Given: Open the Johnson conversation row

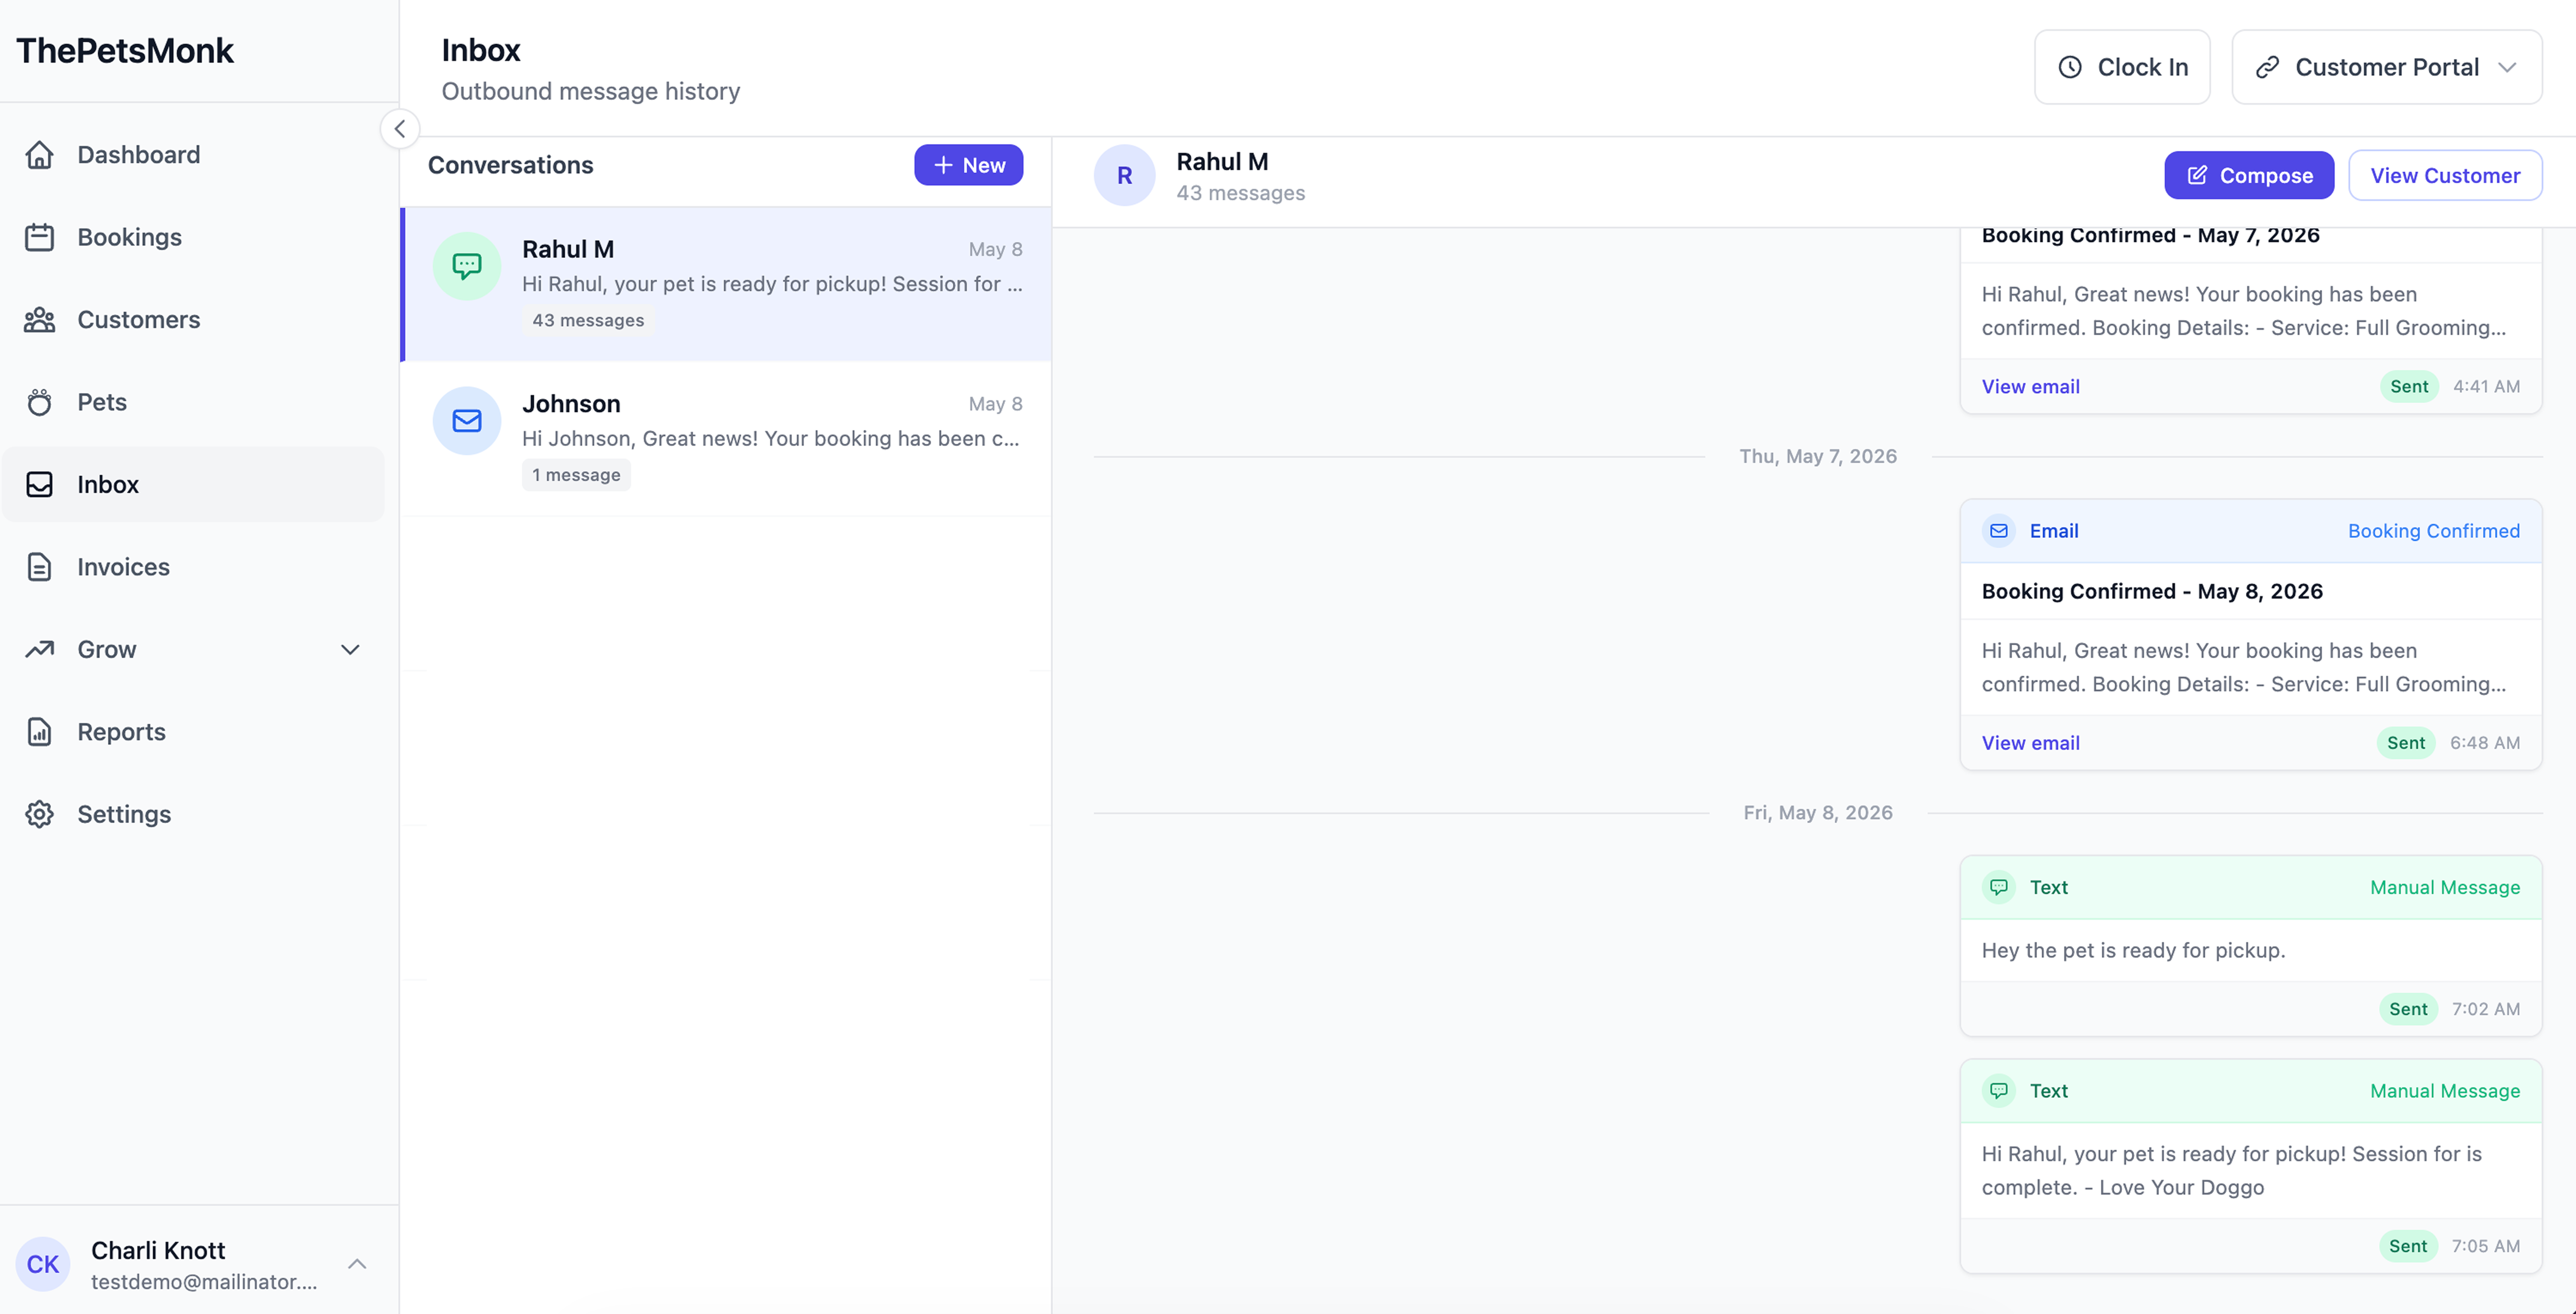Looking at the screenshot, I should pos(726,439).
